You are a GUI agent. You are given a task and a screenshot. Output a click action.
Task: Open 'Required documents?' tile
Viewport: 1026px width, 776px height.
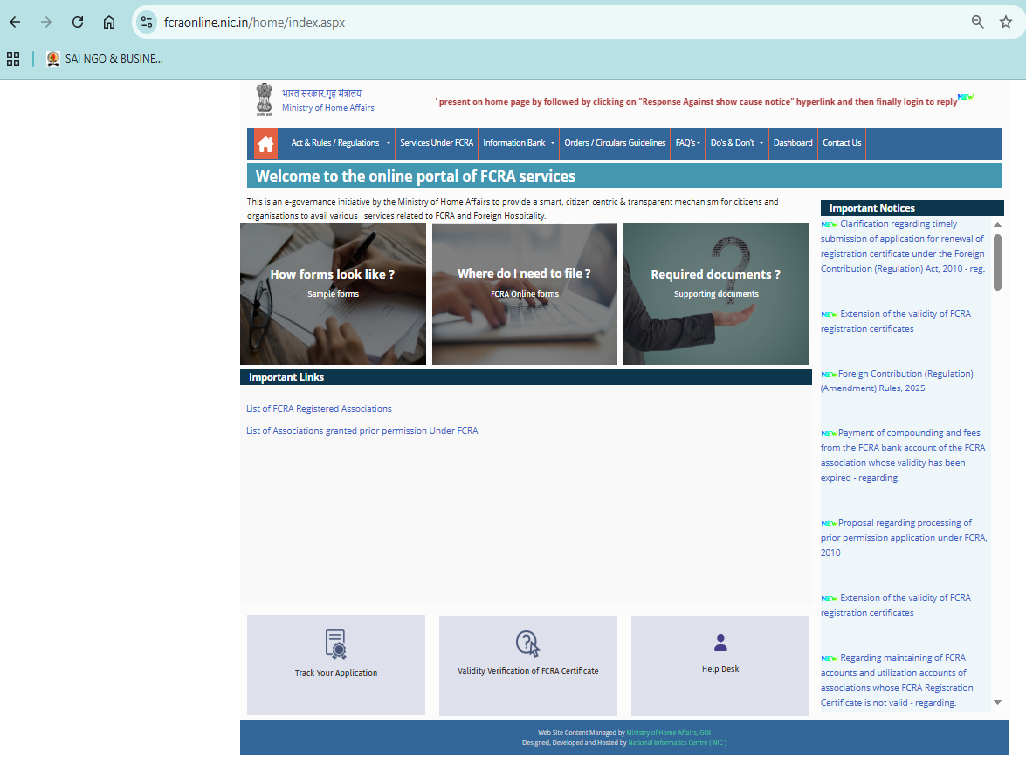click(x=716, y=294)
